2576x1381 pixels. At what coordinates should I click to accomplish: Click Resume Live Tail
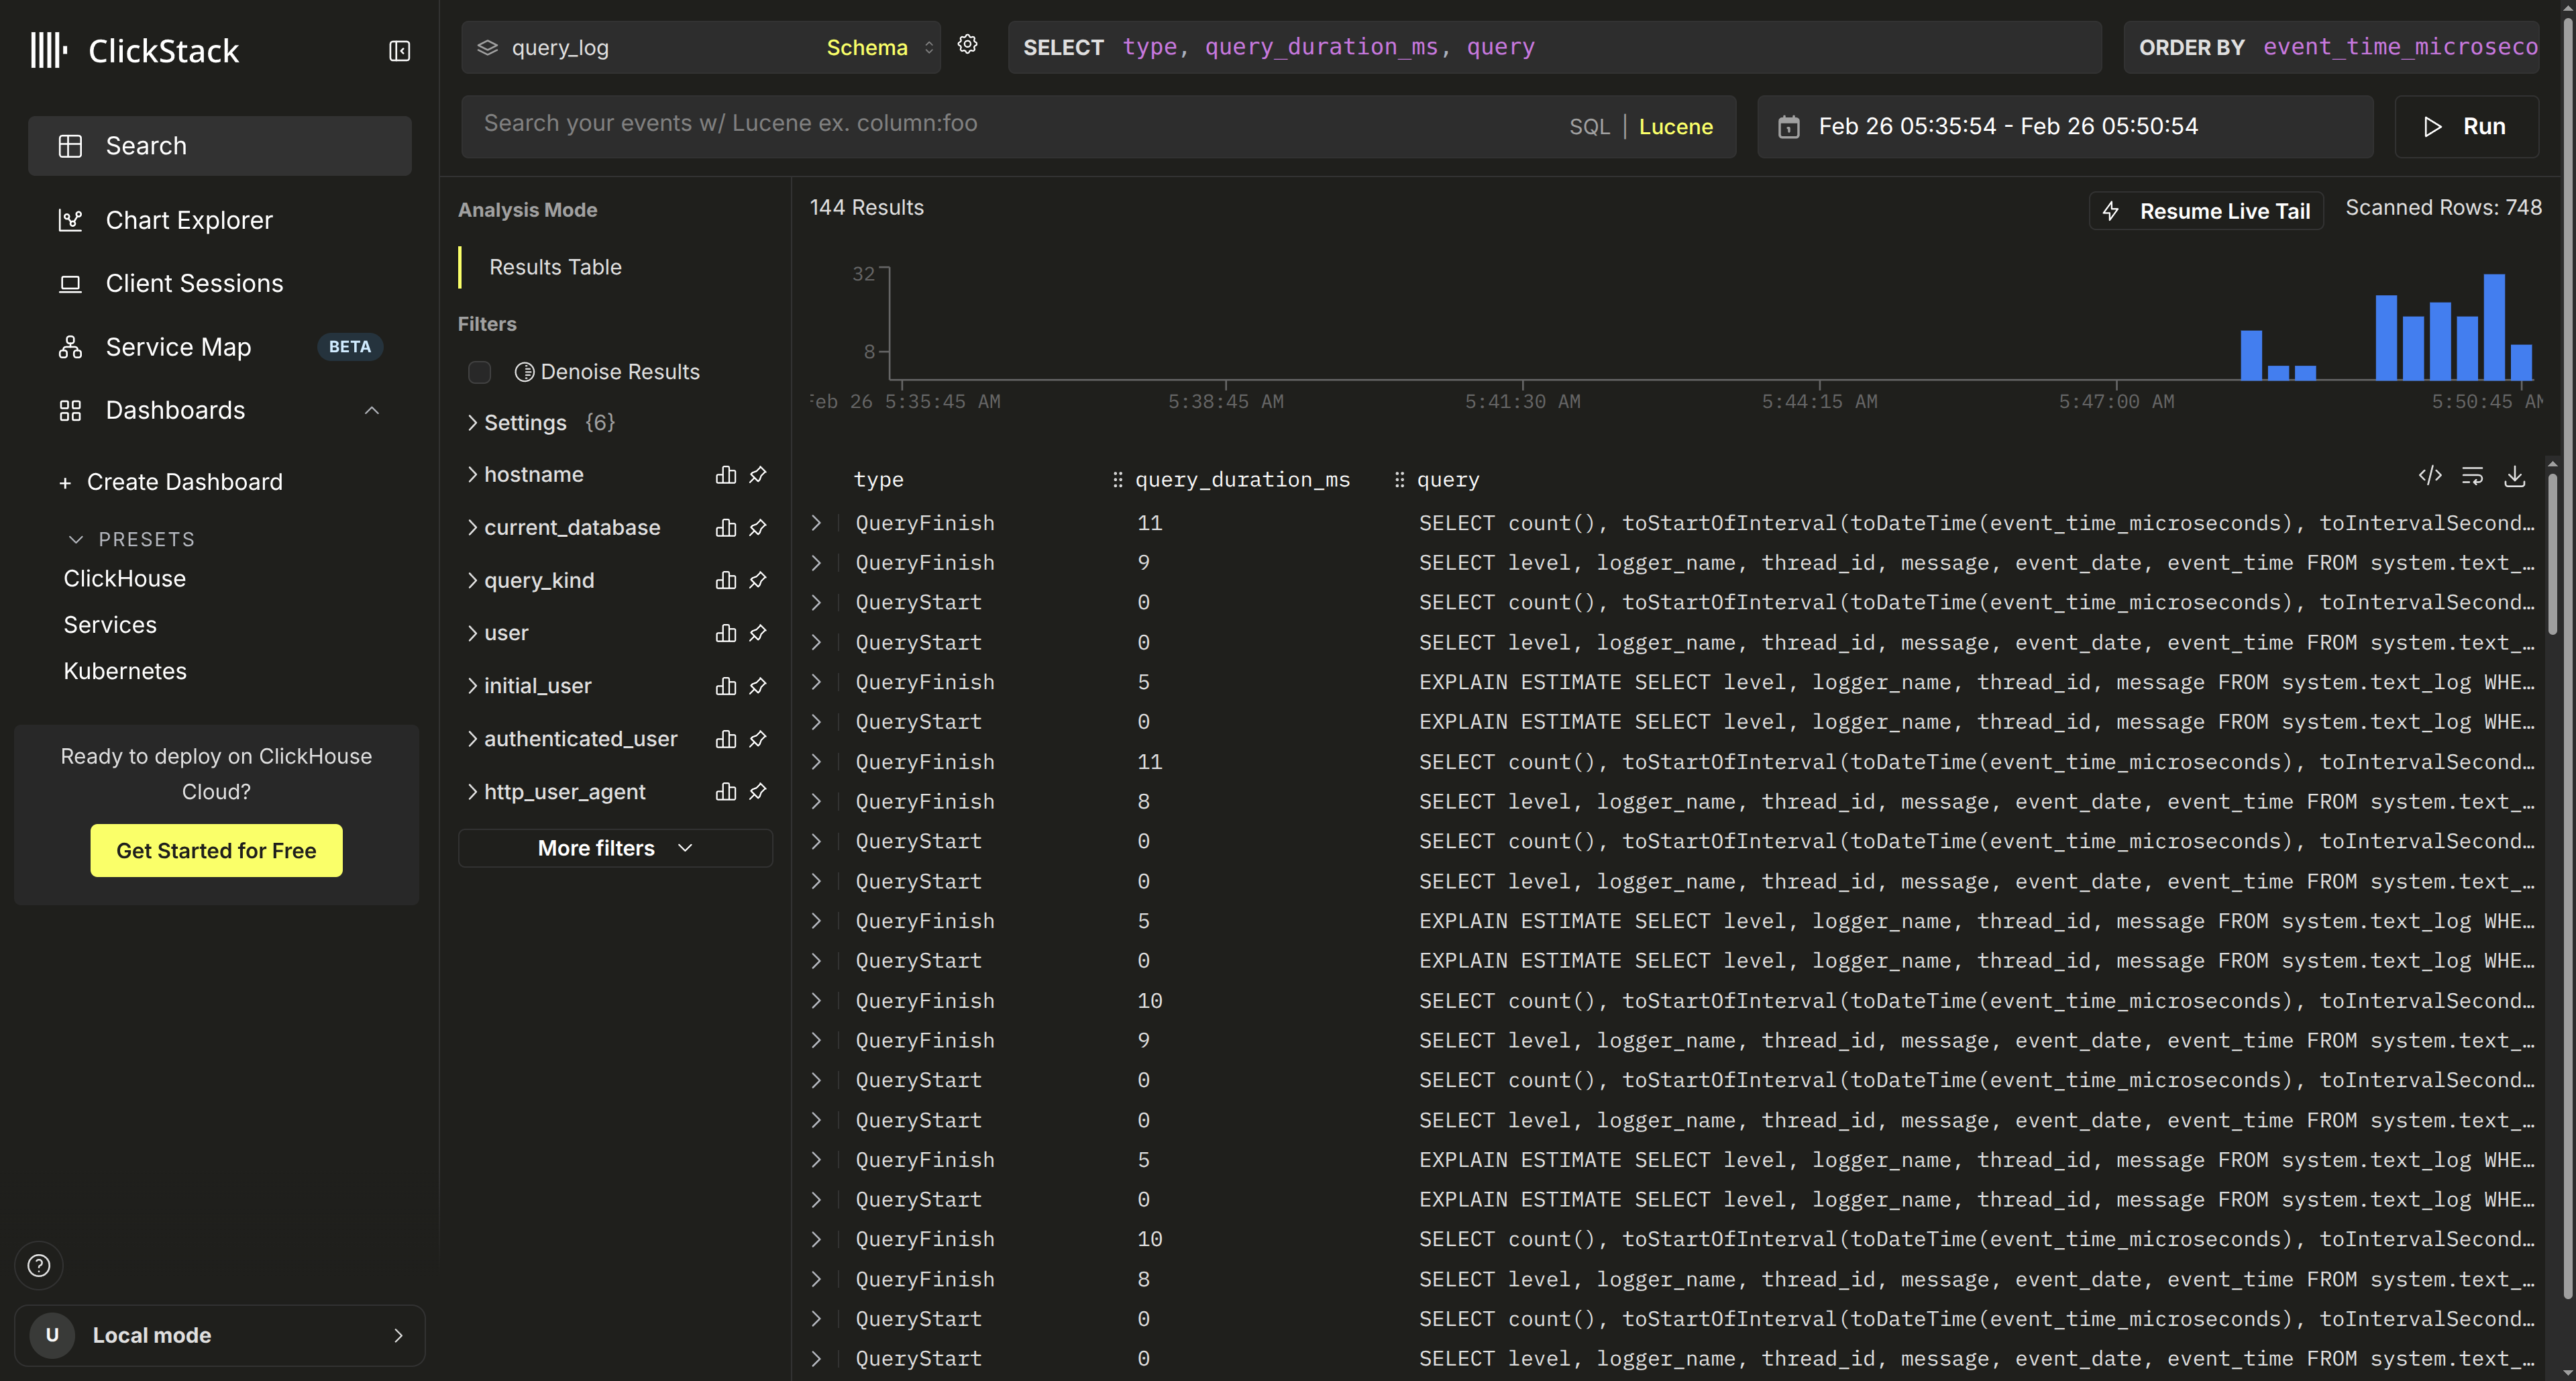(x=2208, y=212)
